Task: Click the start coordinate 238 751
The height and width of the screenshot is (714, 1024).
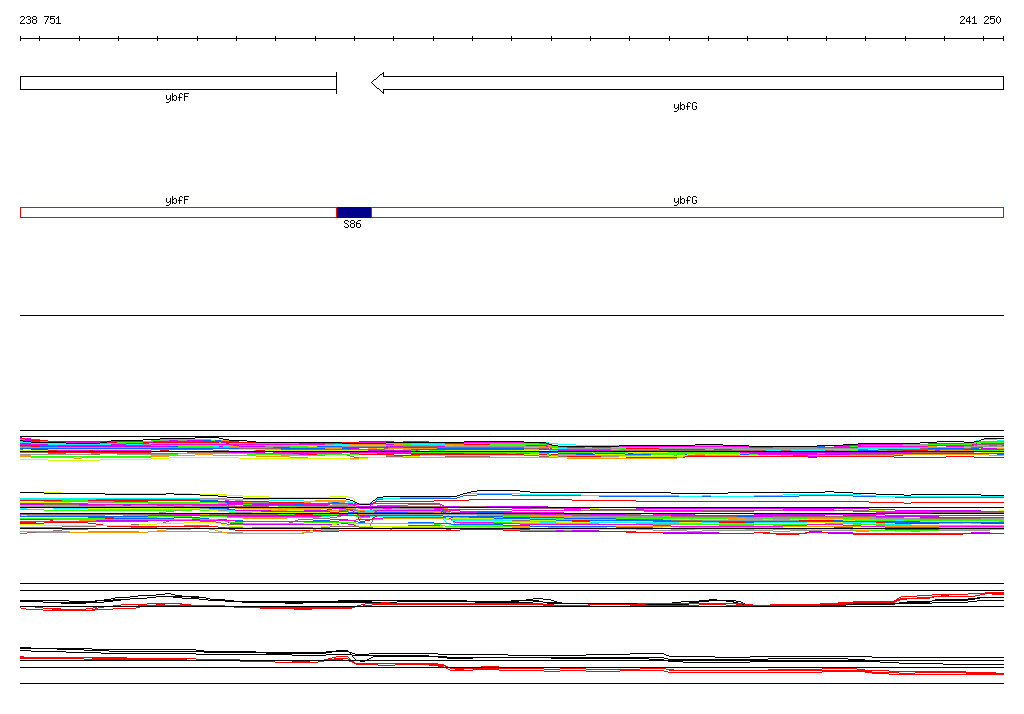Action: pos(40,20)
